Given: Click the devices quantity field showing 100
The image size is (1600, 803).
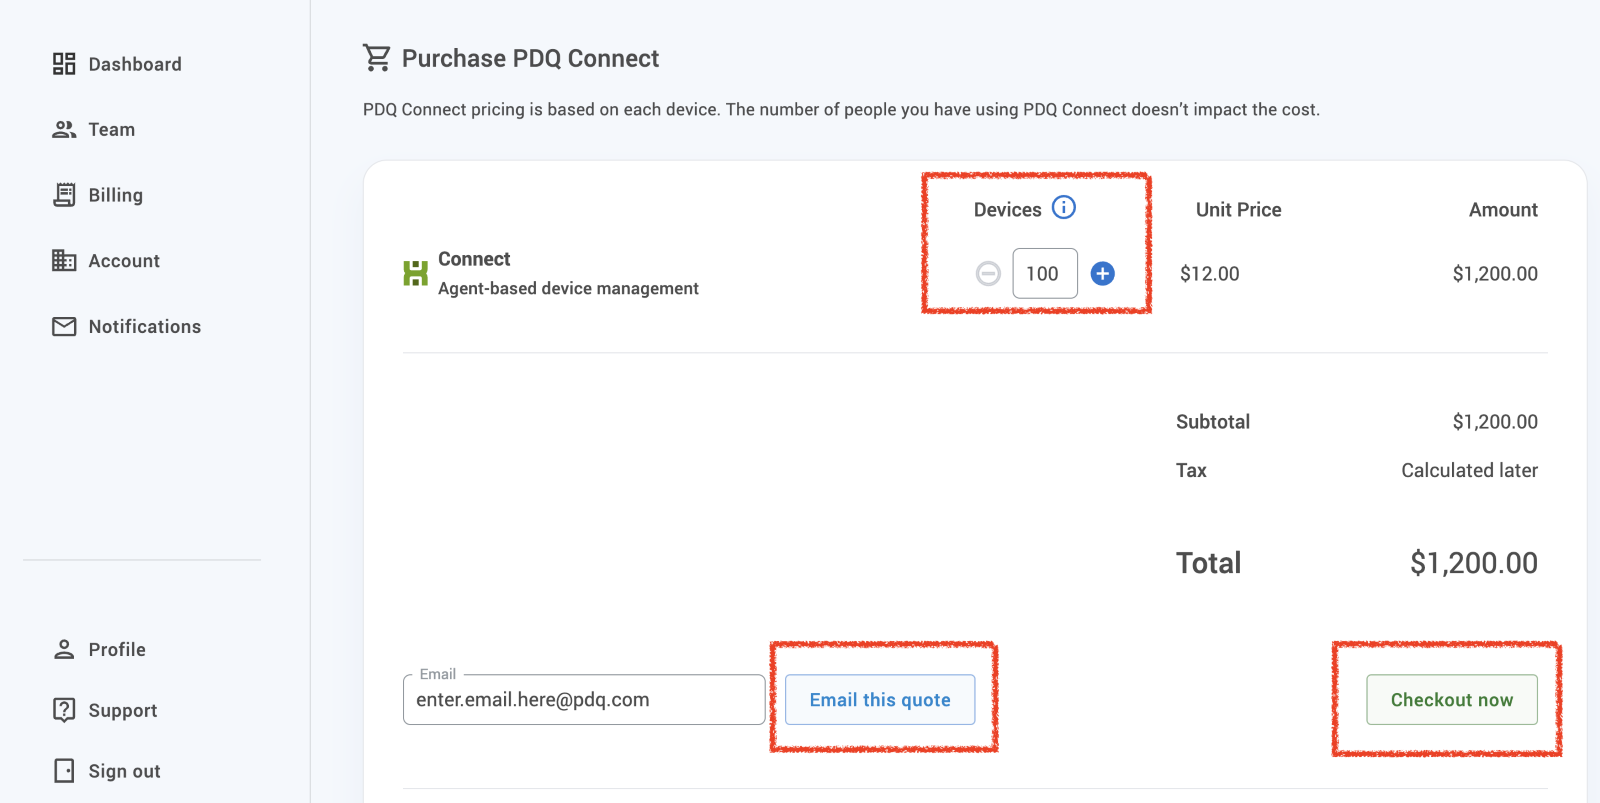Looking at the screenshot, I should coord(1045,274).
